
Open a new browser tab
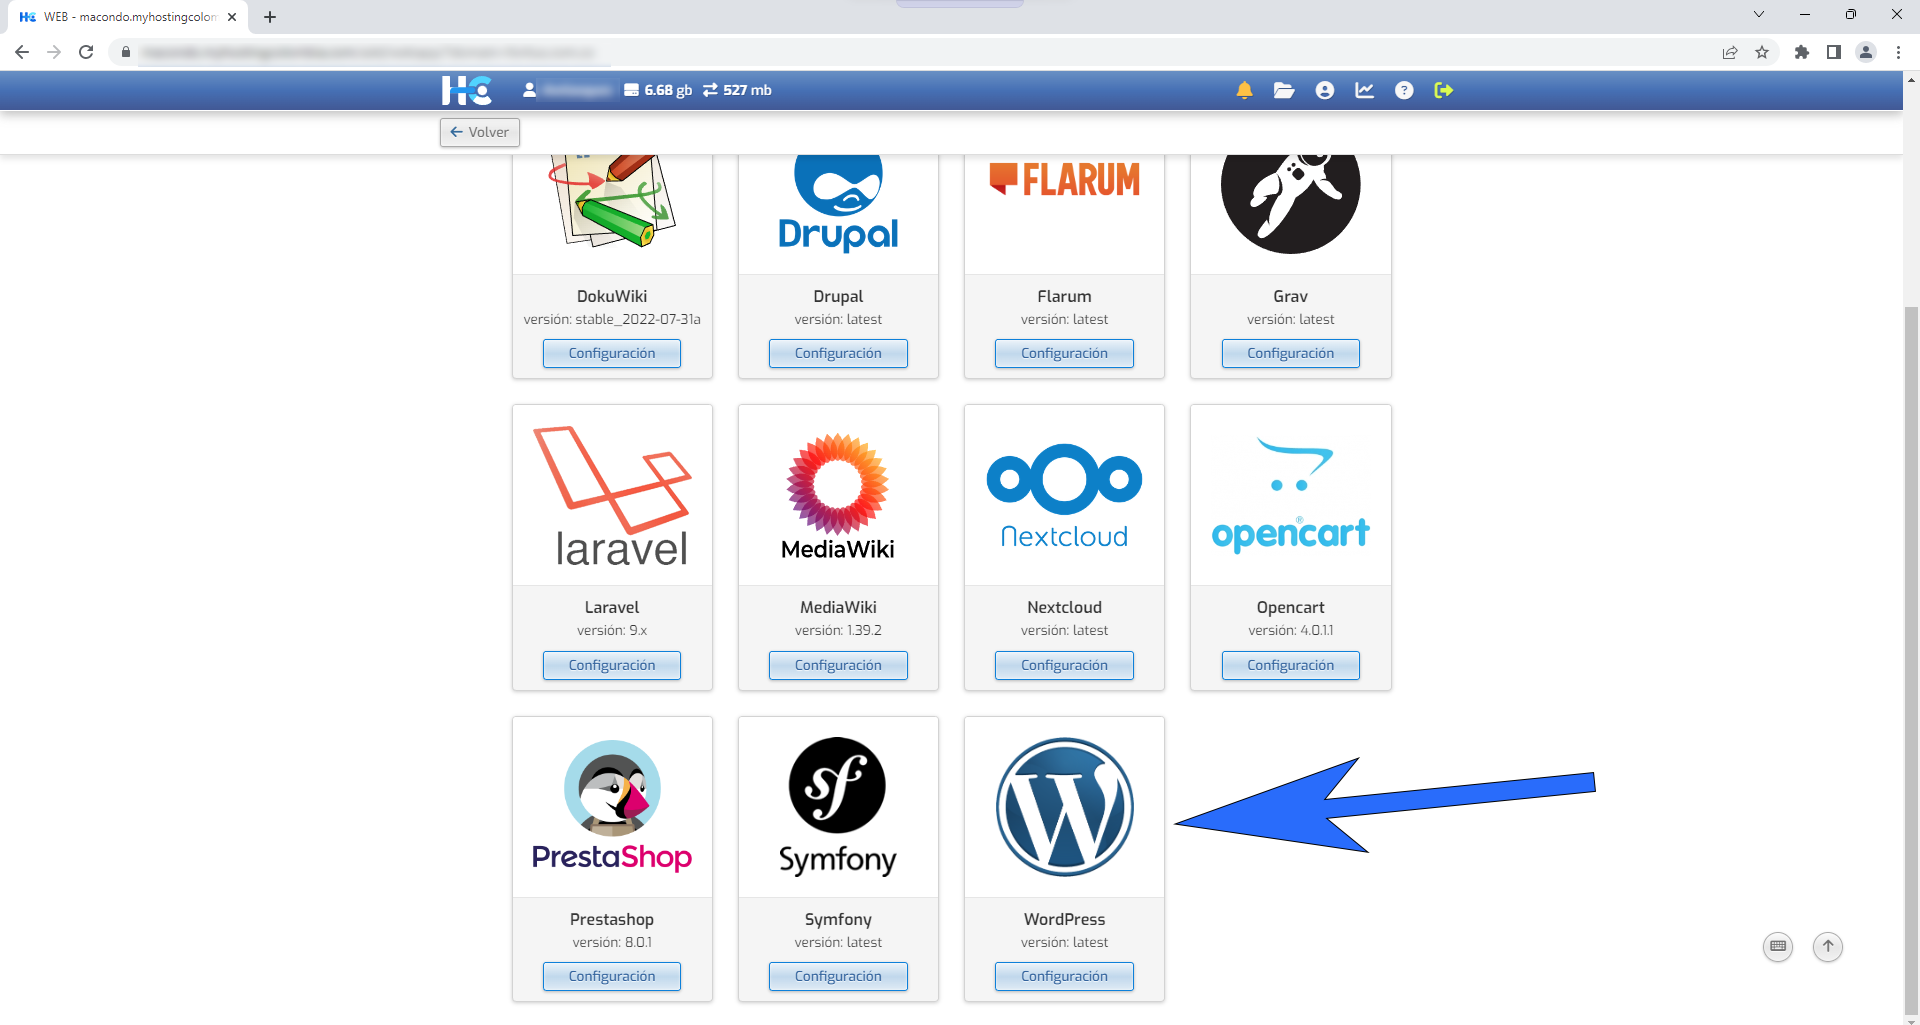270,17
